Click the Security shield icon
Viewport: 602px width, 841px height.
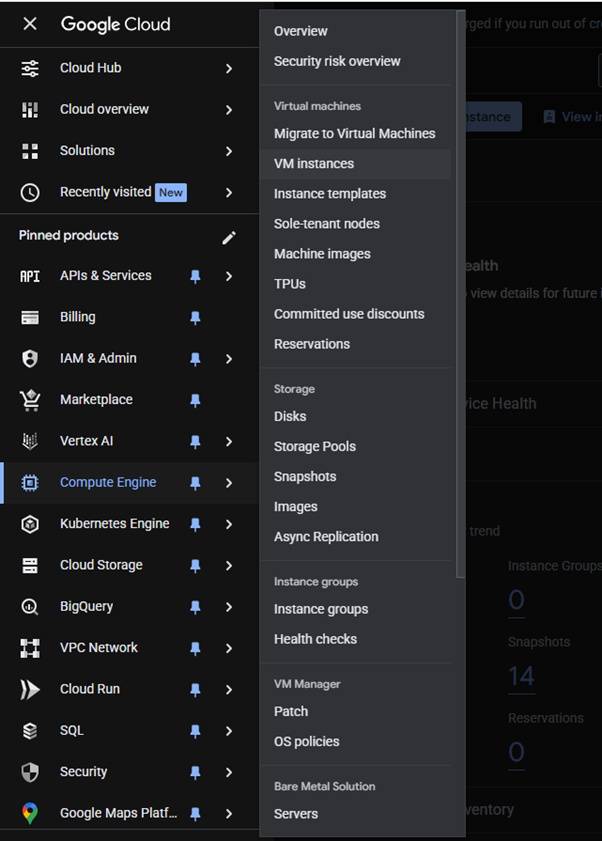pos(30,772)
